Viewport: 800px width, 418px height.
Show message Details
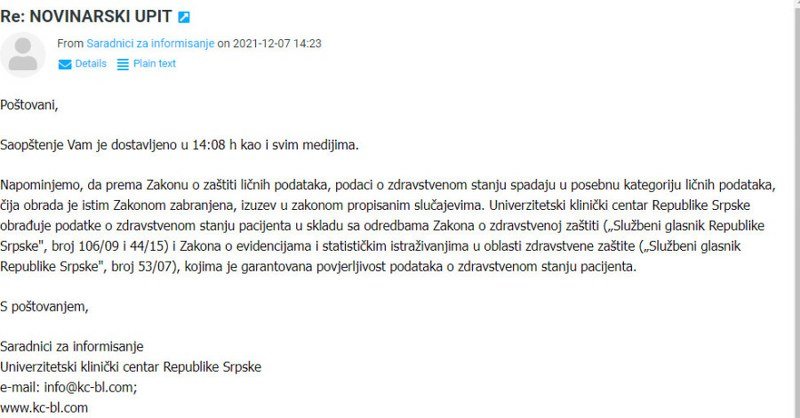(90, 64)
